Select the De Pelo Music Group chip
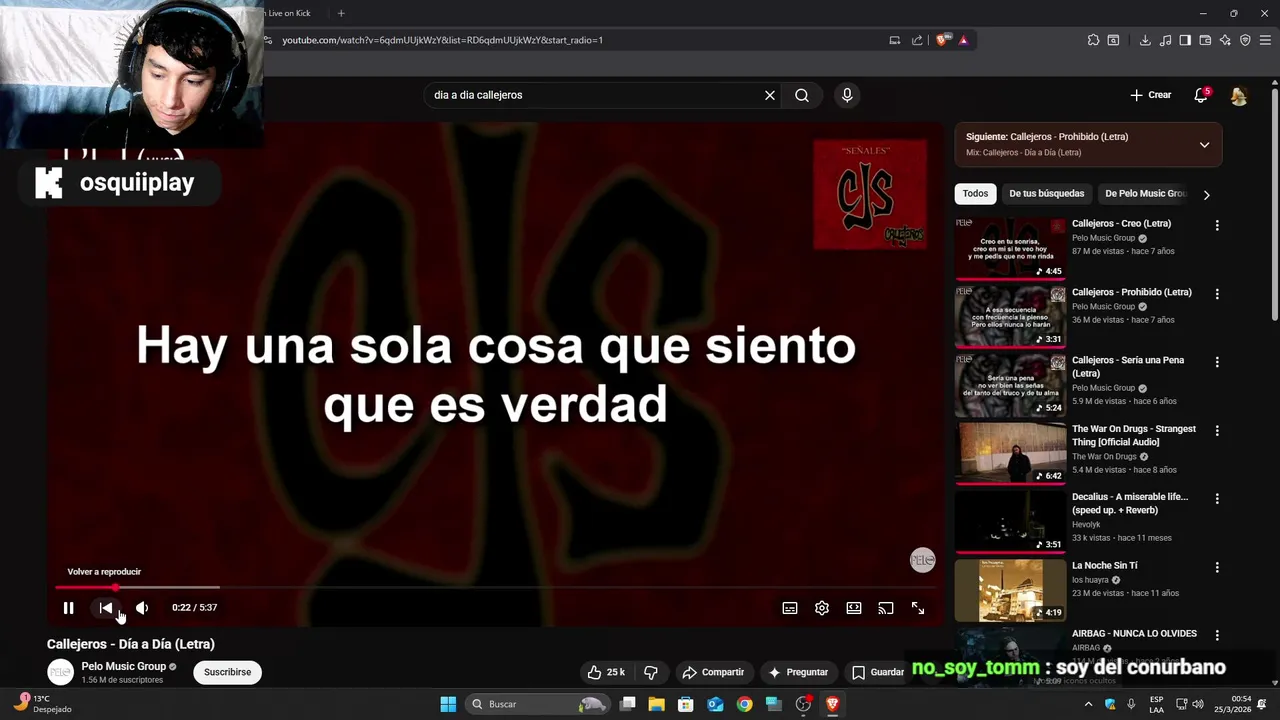Screen dimensions: 1280x720 [x=1145, y=194]
